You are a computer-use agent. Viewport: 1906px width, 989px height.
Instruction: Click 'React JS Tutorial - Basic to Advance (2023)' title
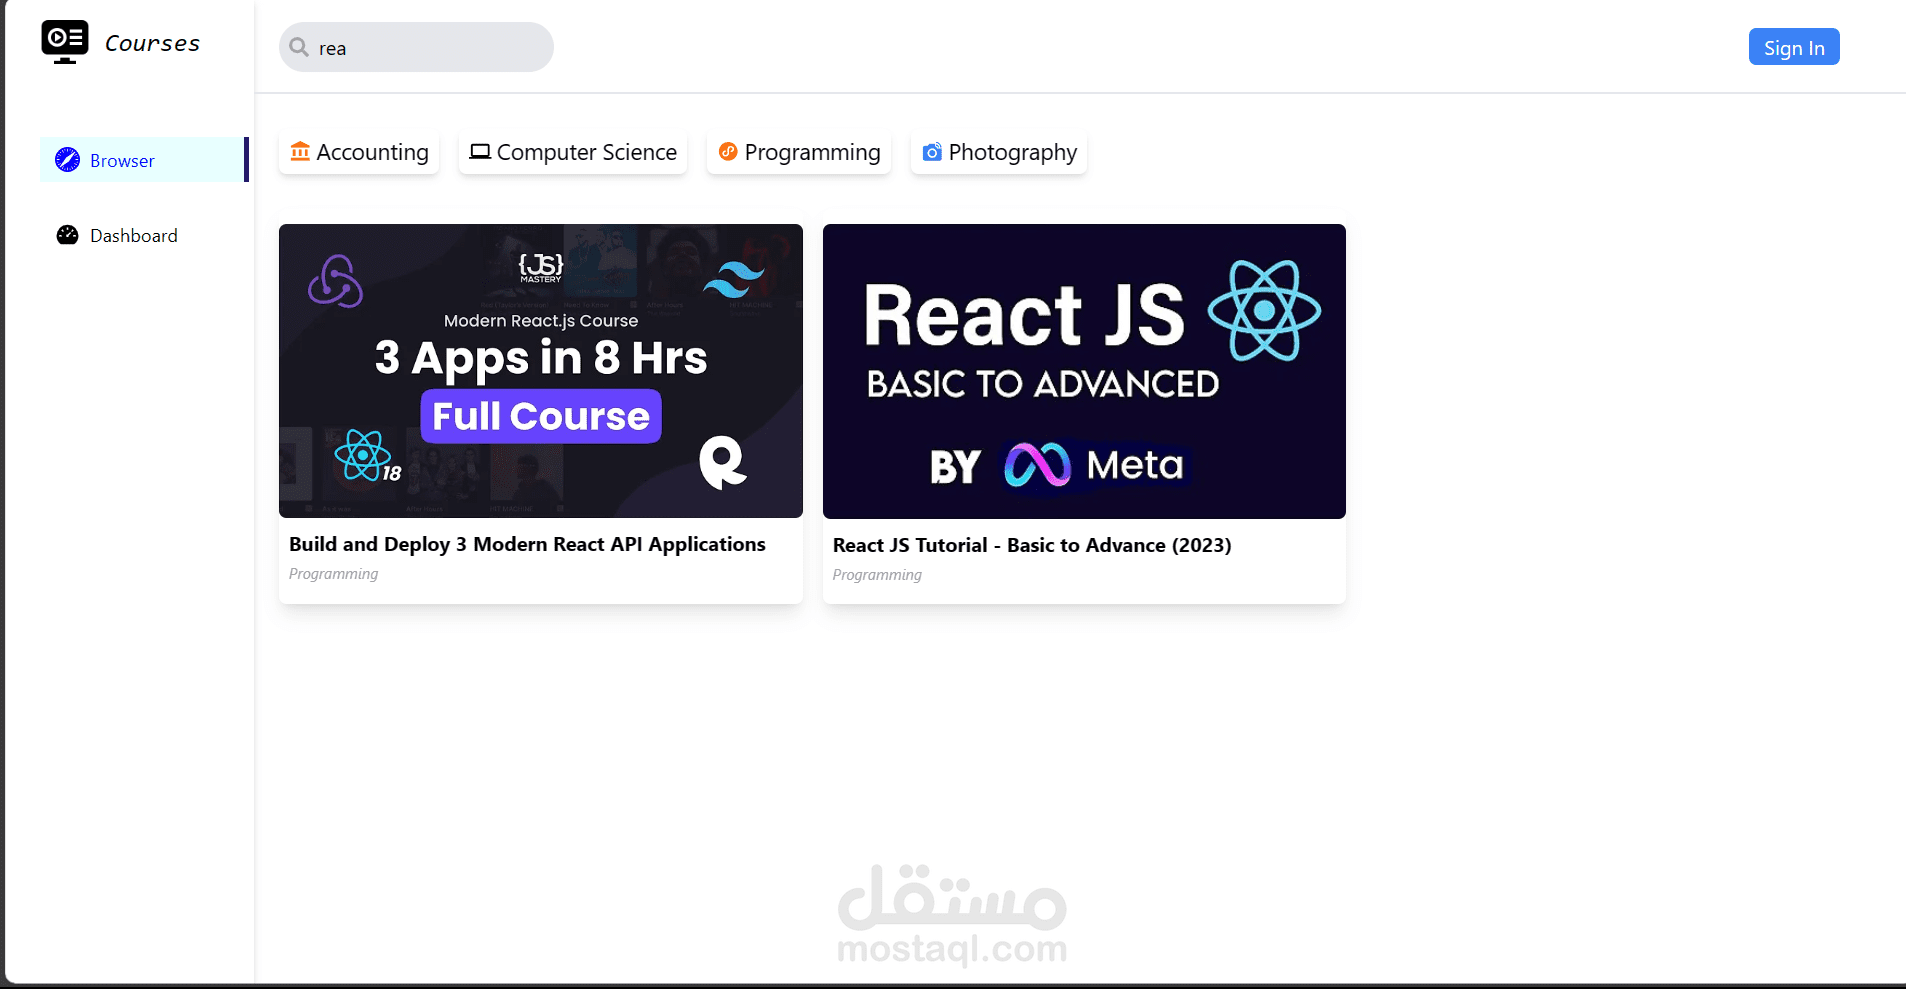(x=1032, y=545)
